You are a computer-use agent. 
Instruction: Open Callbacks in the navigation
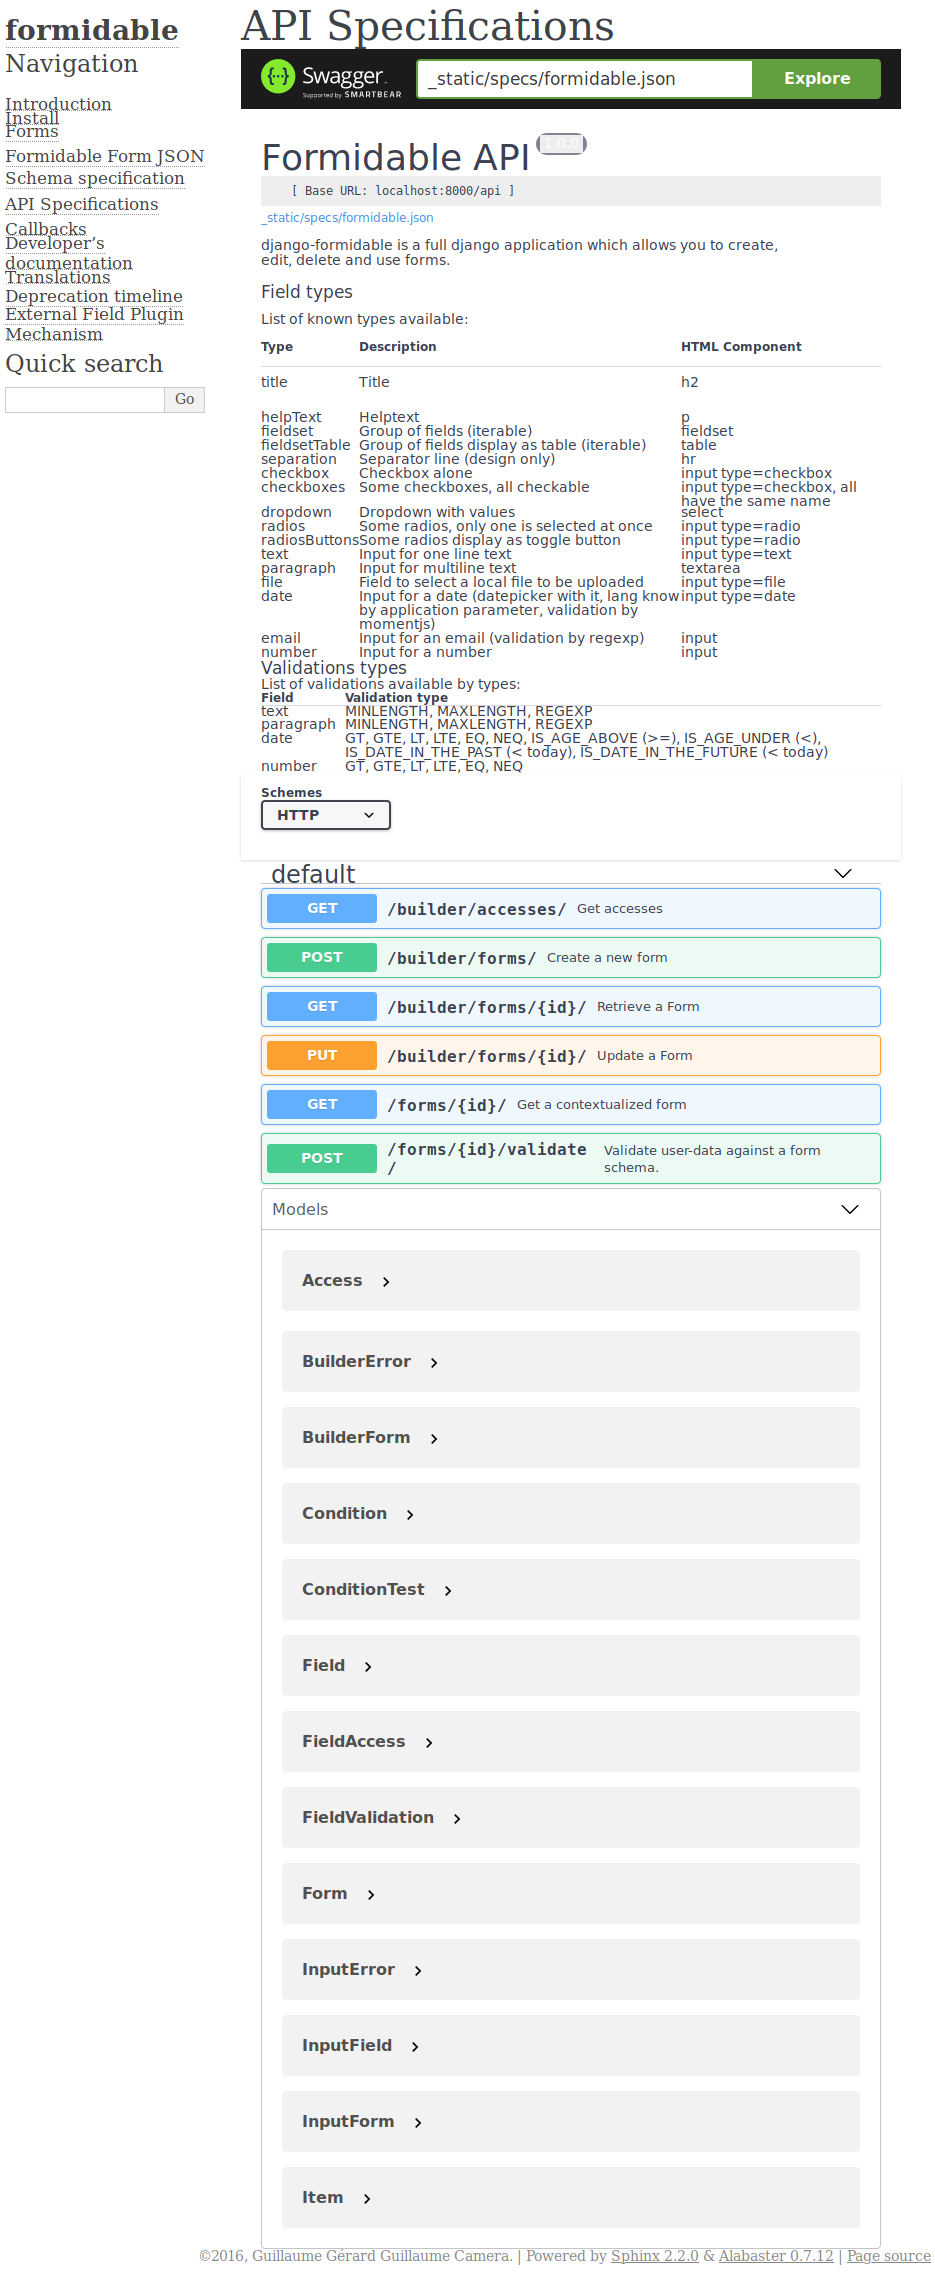pyautogui.click(x=46, y=229)
